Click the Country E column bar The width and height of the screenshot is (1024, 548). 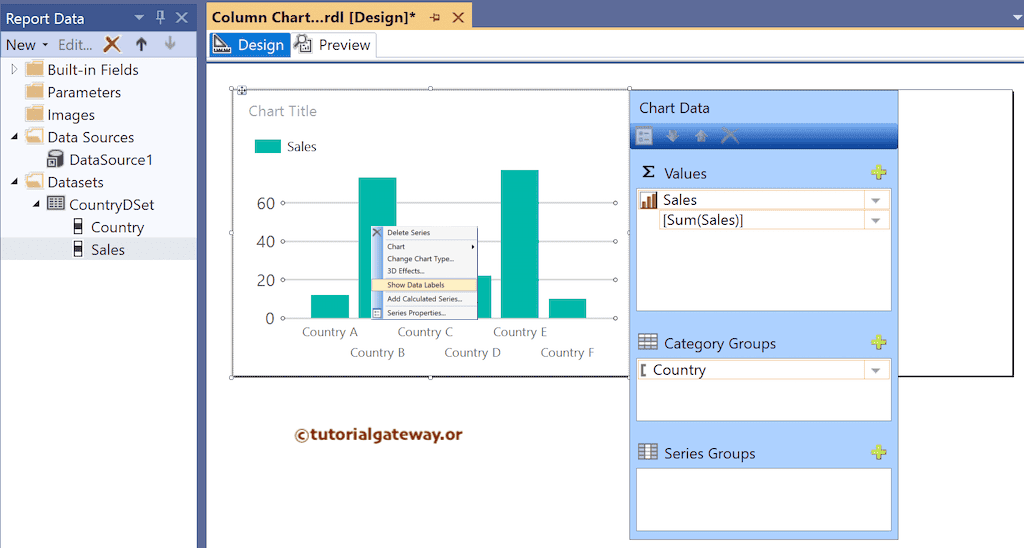520,244
